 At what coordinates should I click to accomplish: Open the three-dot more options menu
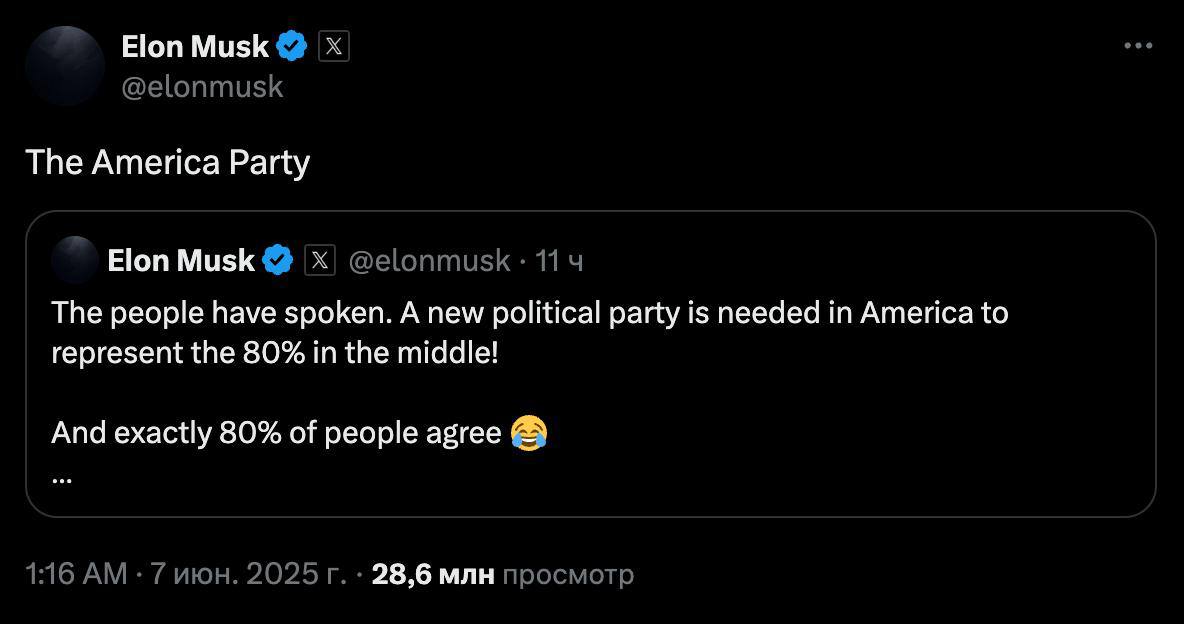click(x=1138, y=46)
